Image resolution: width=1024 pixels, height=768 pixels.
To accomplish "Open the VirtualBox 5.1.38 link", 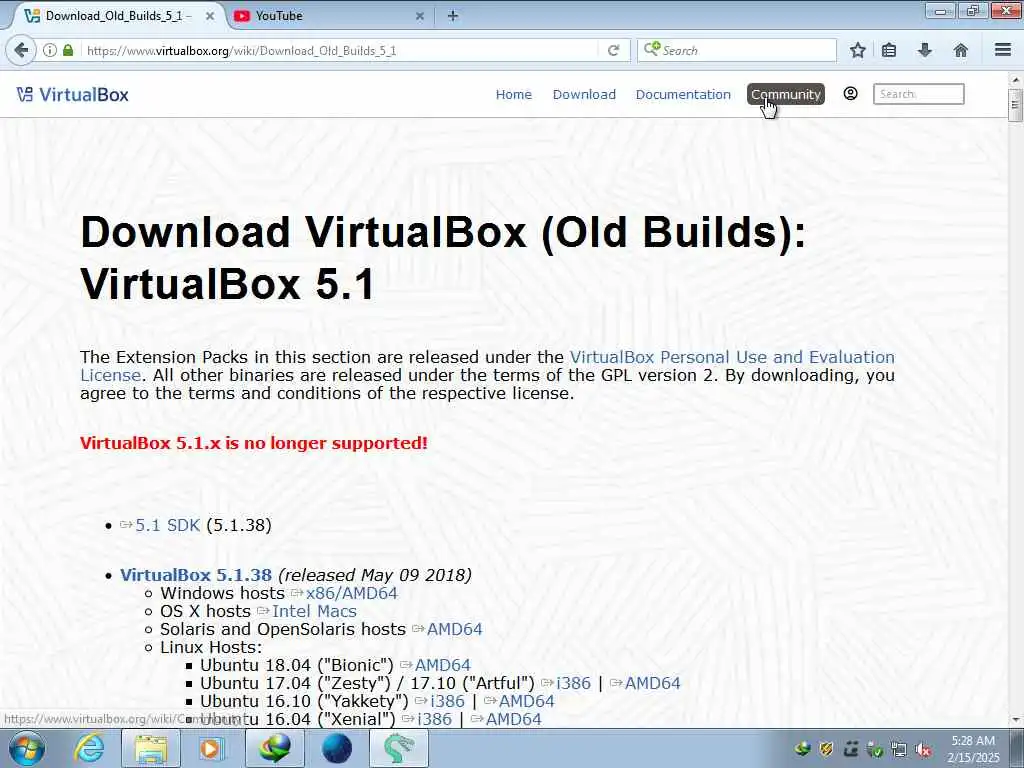I will (x=196, y=575).
